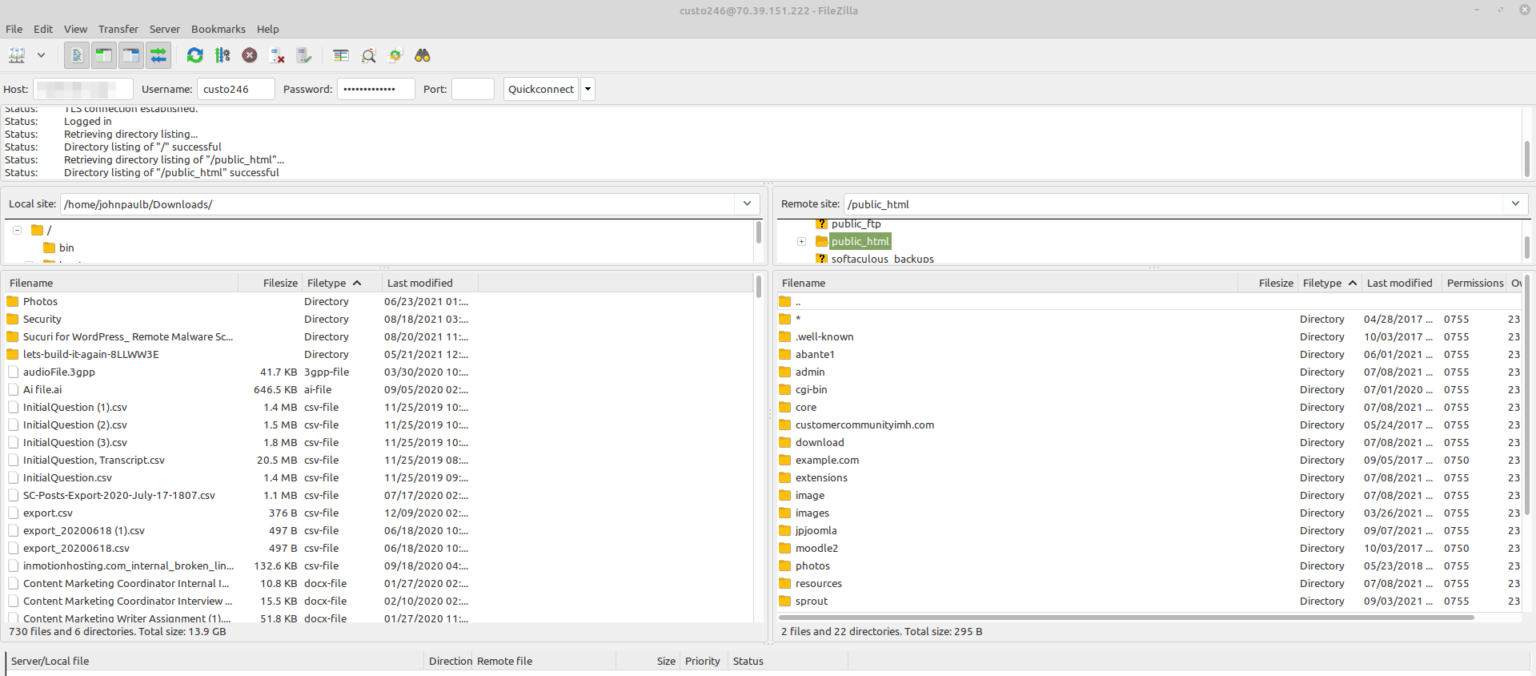Toggle the local directory tree view

coord(103,55)
